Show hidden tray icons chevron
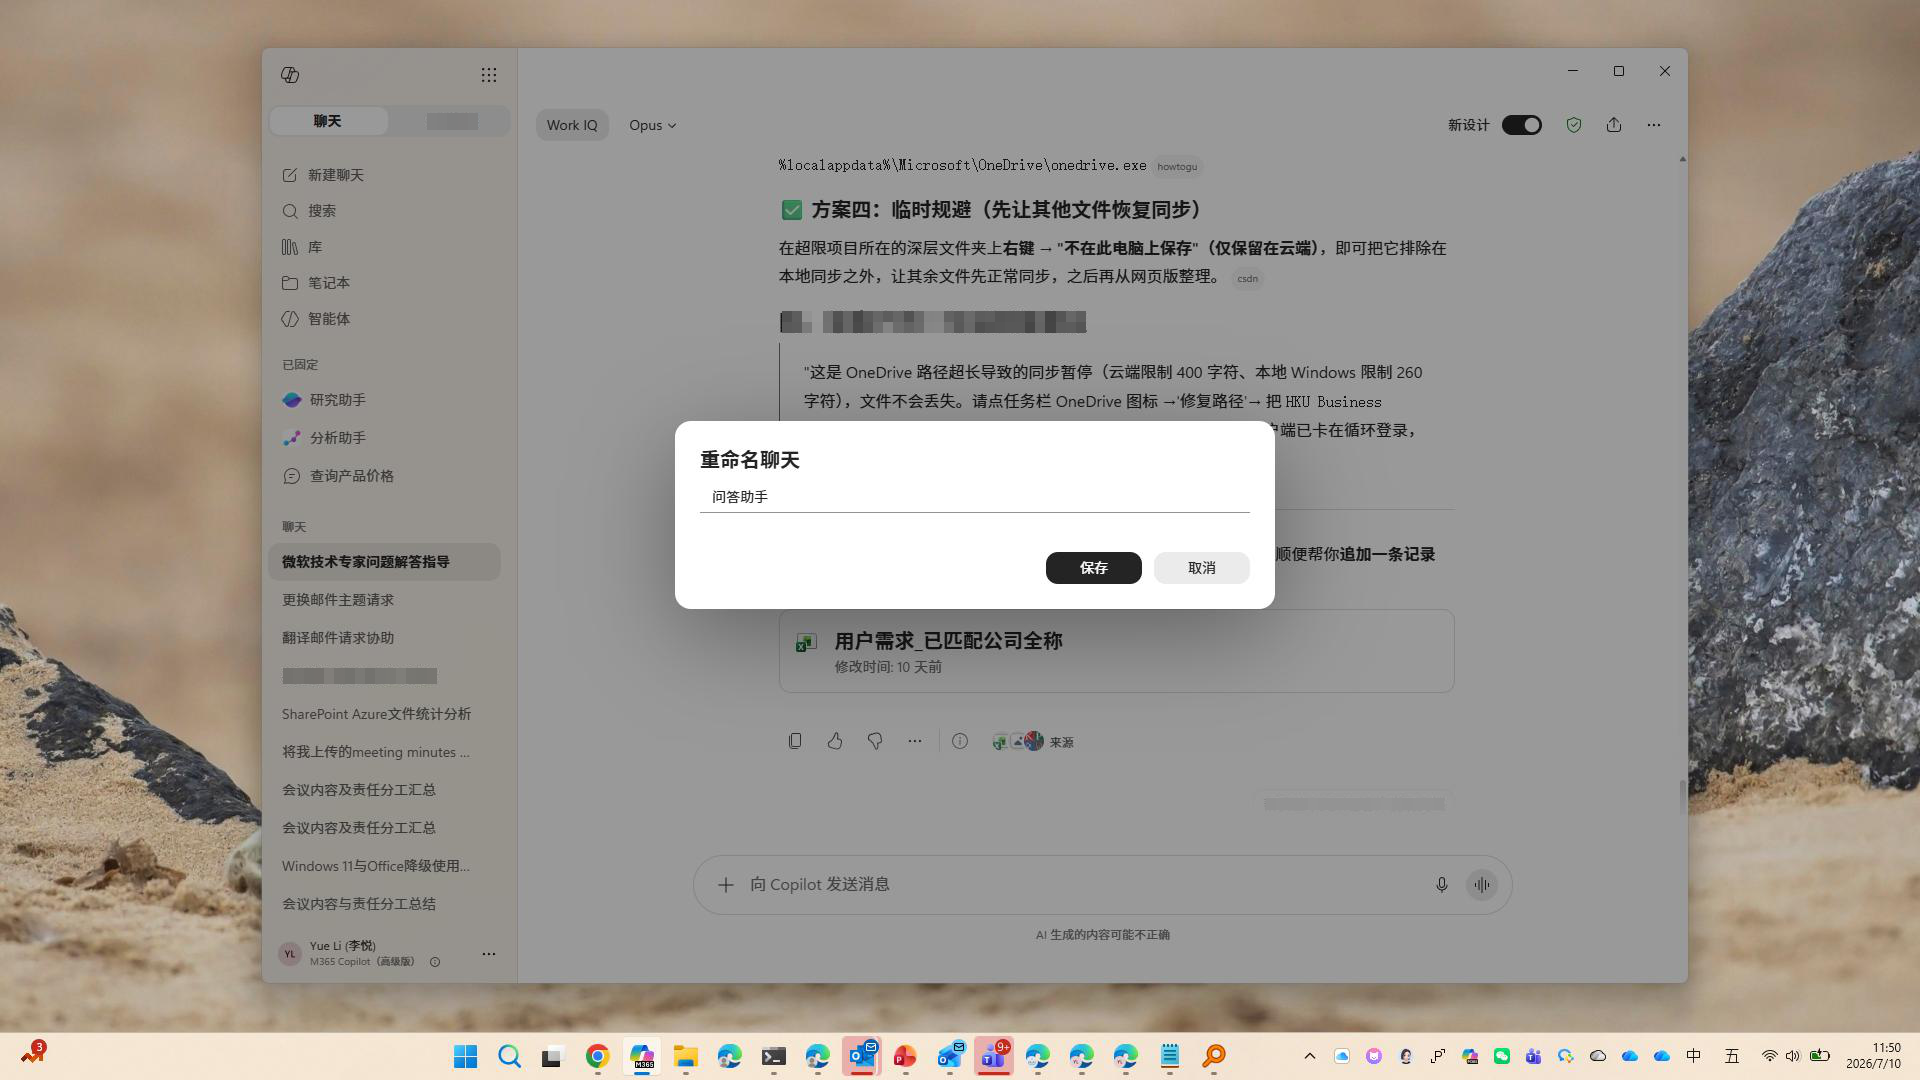The width and height of the screenshot is (1920, 1080). [1310, 1056]
